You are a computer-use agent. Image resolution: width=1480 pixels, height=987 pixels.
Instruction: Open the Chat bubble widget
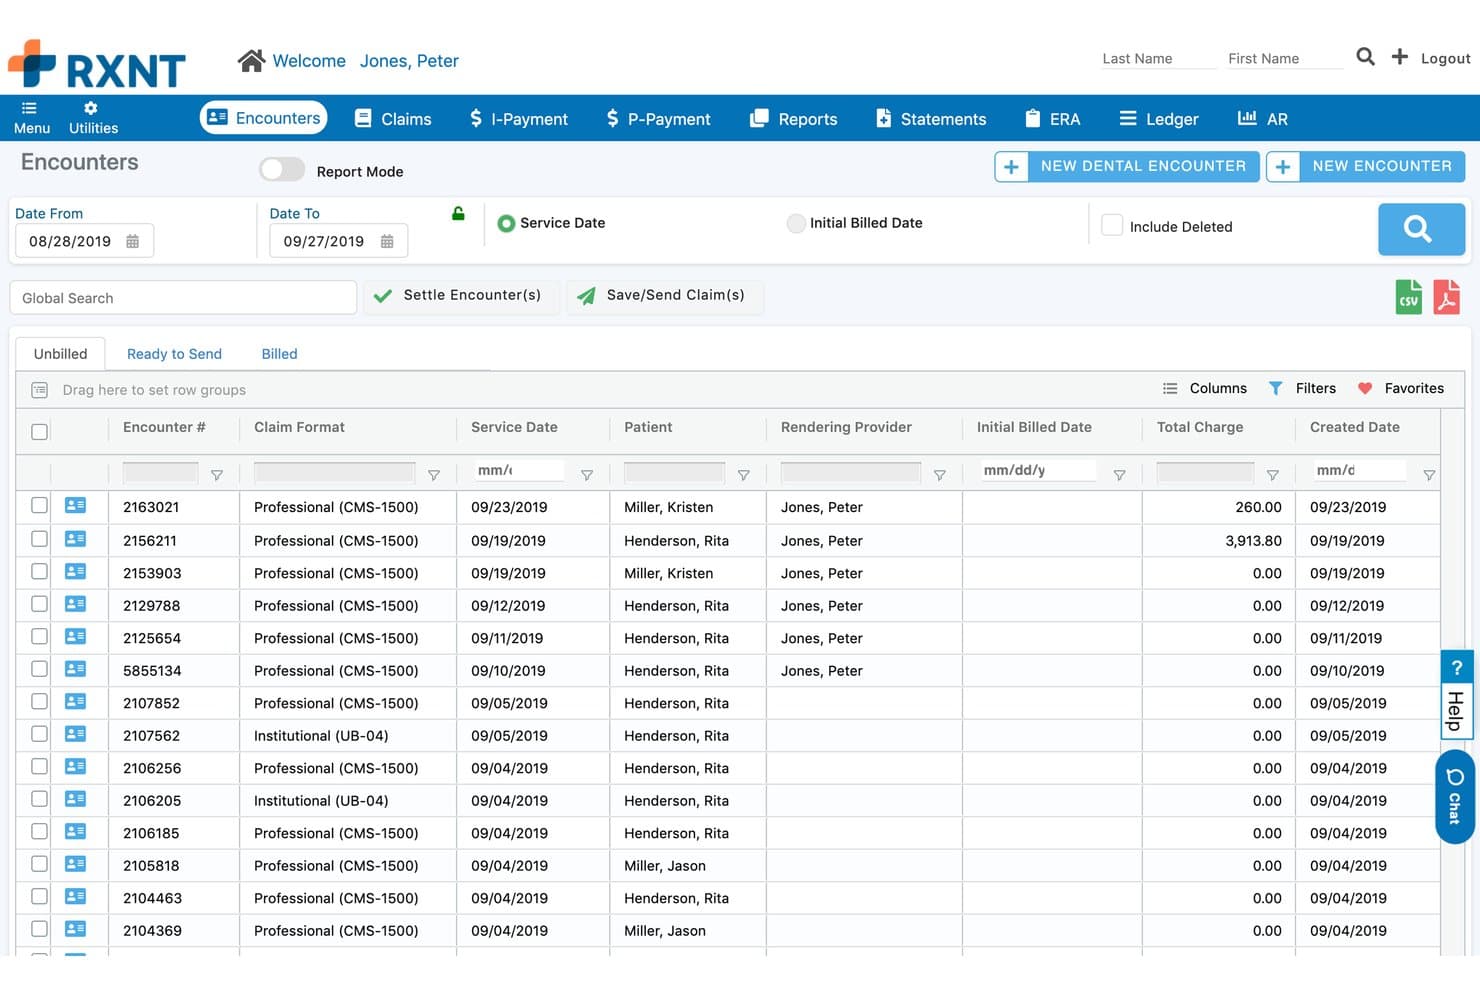pos(1455,797)
